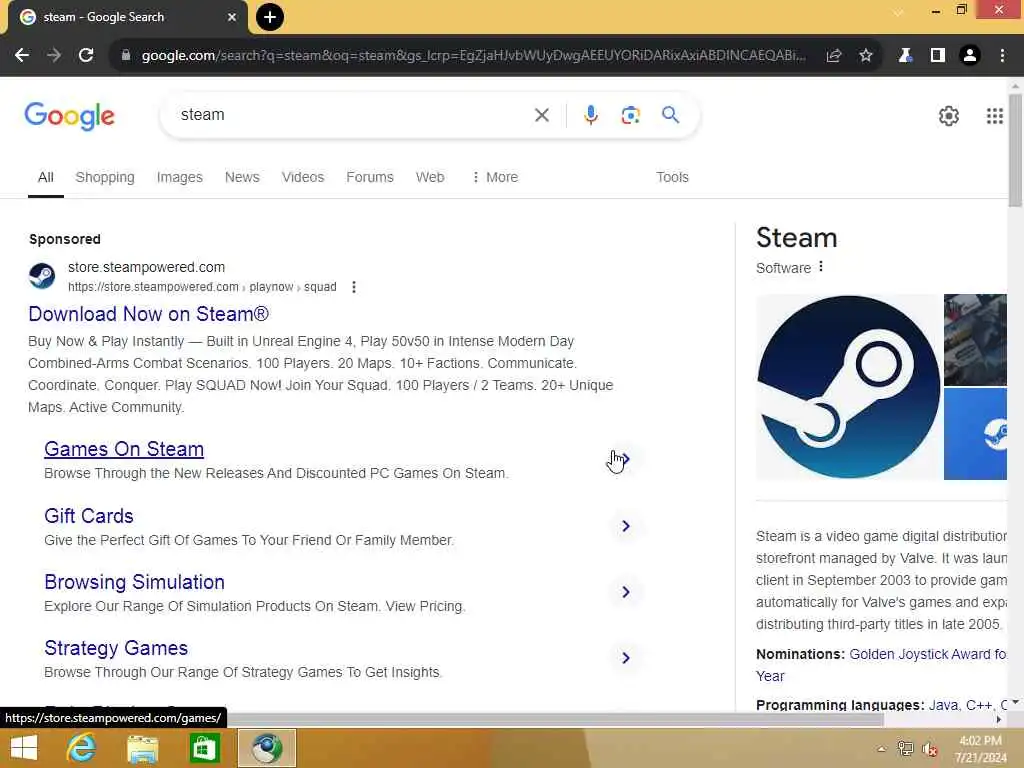The width and height of the screenshot is (1024, 768).
Task: Launch Internet Explorer from the taskbar
Action: (82, 748)
